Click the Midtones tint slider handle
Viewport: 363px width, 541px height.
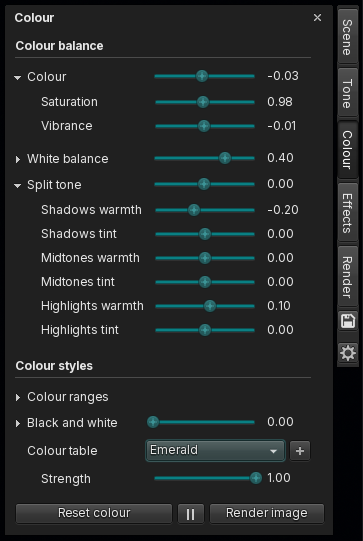click(205, 282)
